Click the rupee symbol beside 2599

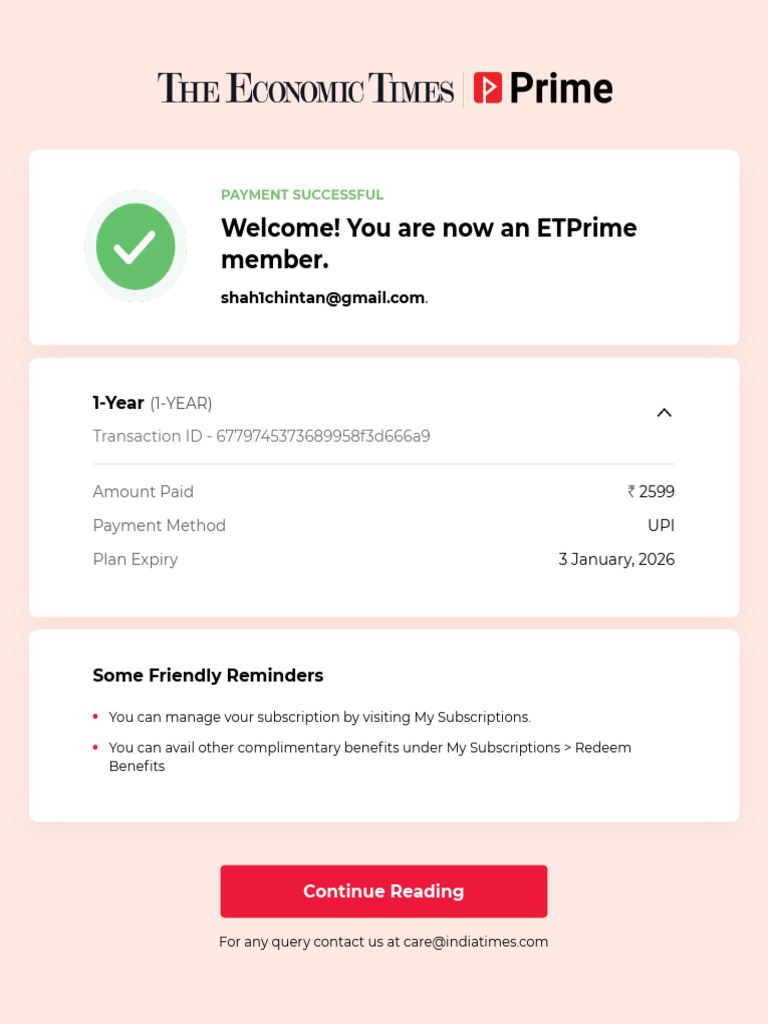(x=631, y=492)
